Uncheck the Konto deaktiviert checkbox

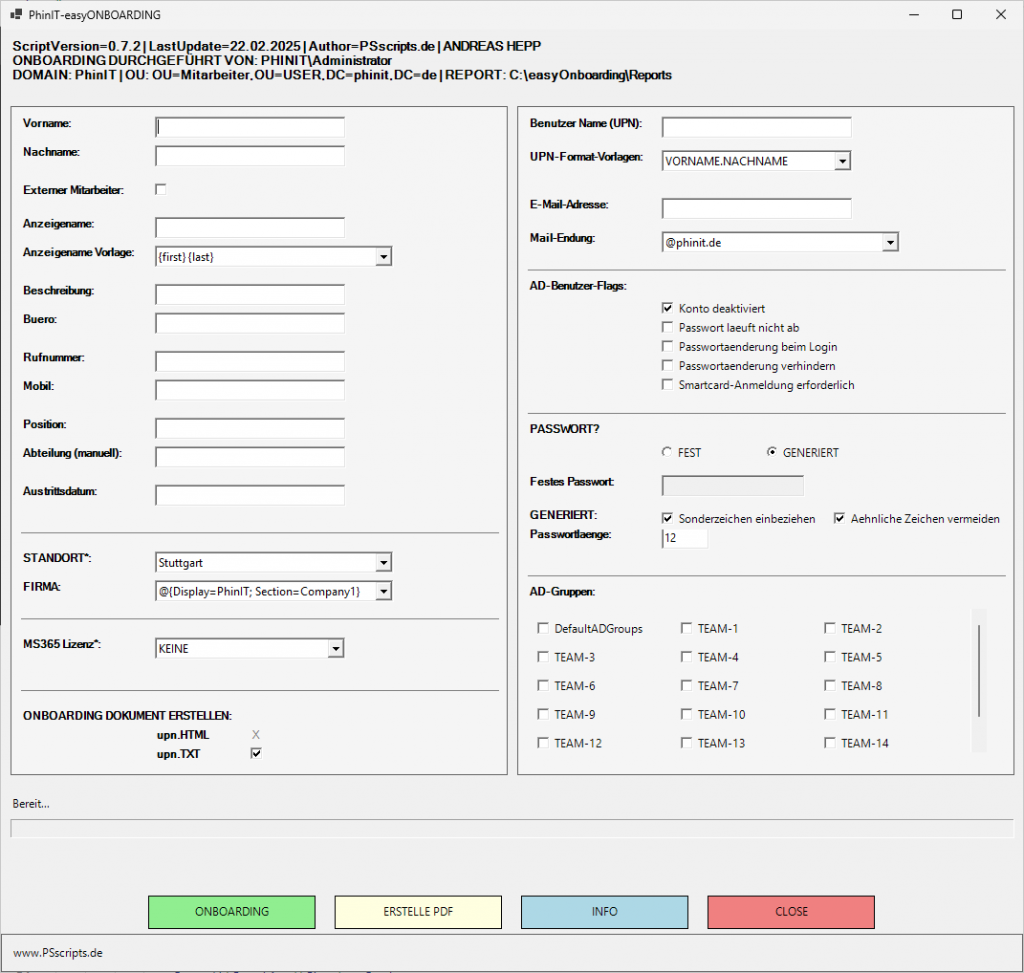point(668,309)
